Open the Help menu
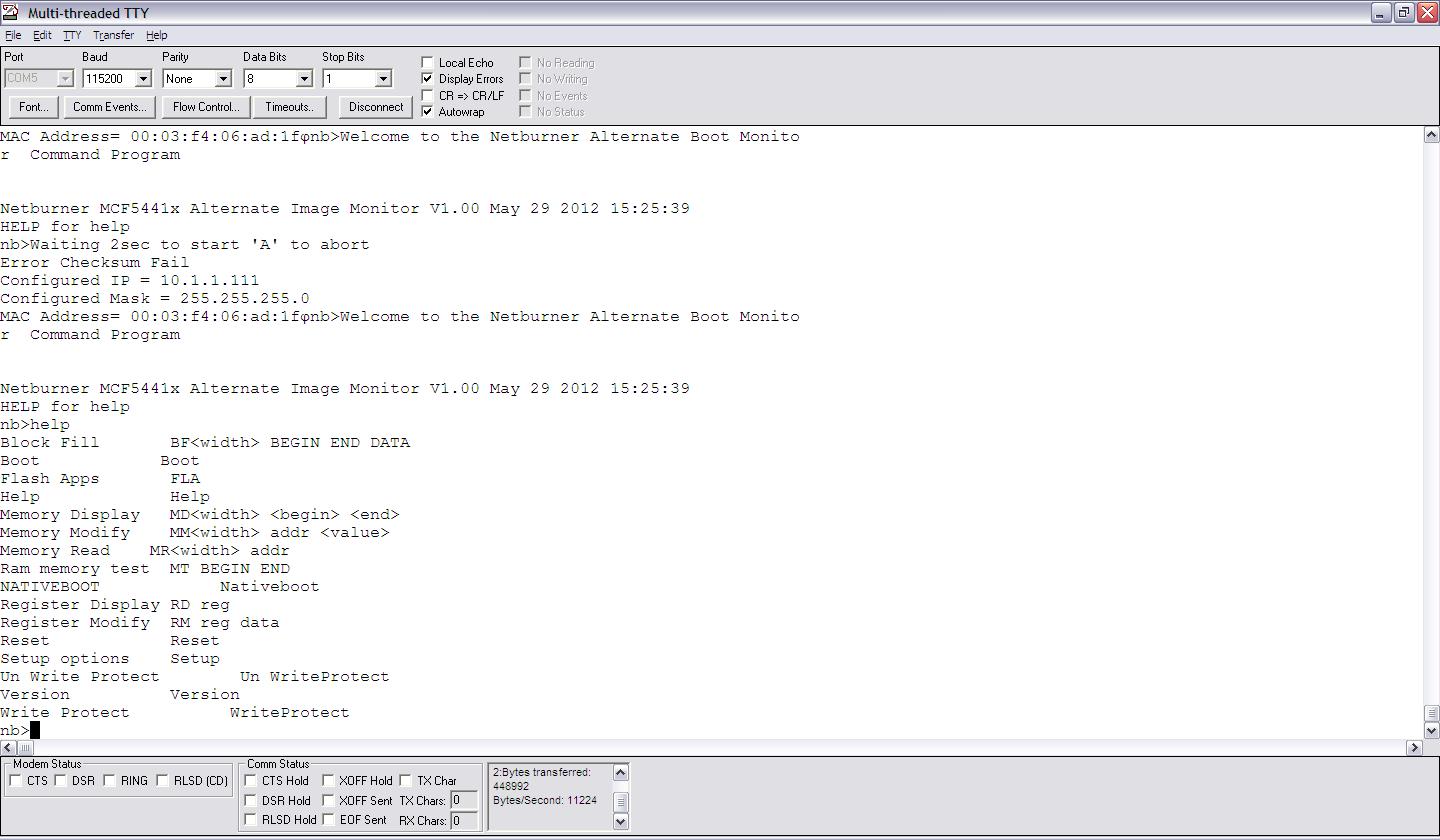Screen dimensions: 1440x840 coord(157,35)
